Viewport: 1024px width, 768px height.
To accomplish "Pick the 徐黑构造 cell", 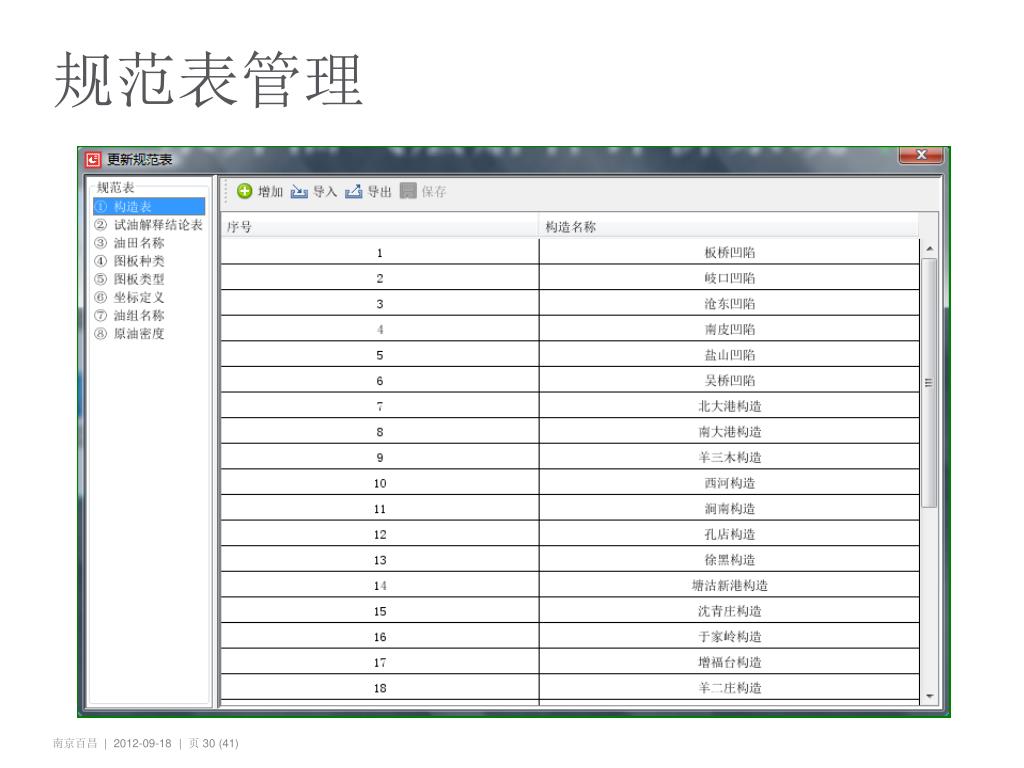I will point(729,560).
